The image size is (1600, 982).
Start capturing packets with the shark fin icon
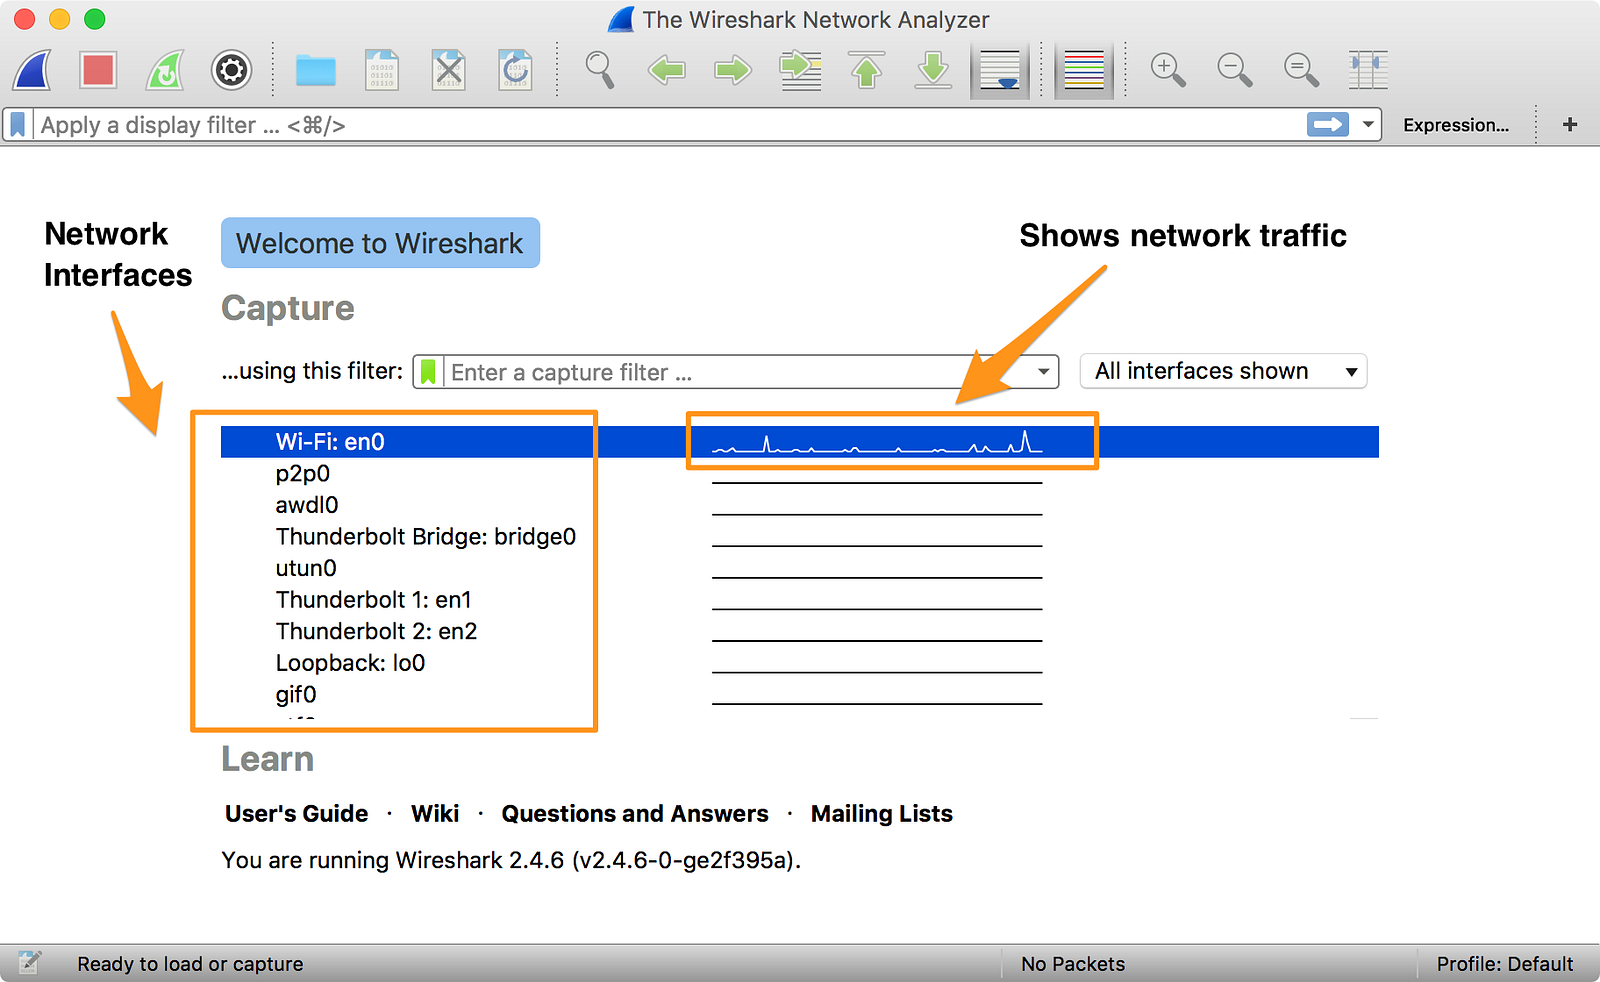point(33,70)
